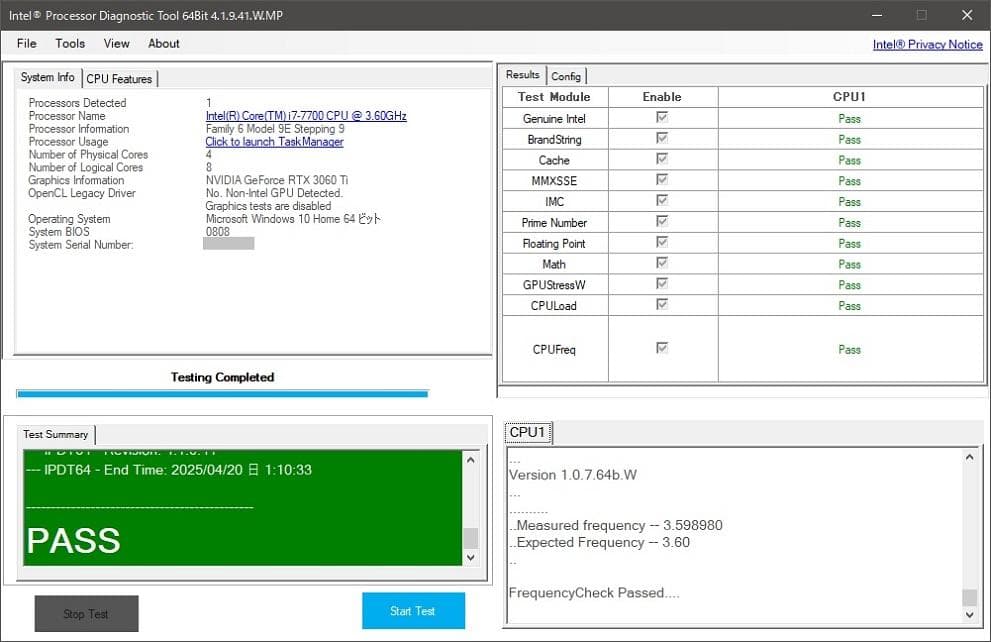This screenshot has width=991, height=642.
Task: Open the File menu
Action: click(x=26, y=43)
